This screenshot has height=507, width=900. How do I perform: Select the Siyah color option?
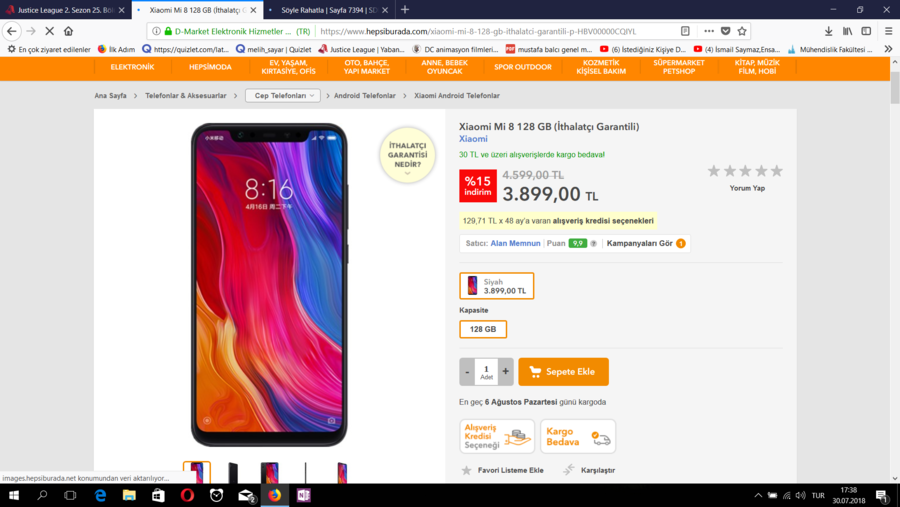[x=496, y=286]
